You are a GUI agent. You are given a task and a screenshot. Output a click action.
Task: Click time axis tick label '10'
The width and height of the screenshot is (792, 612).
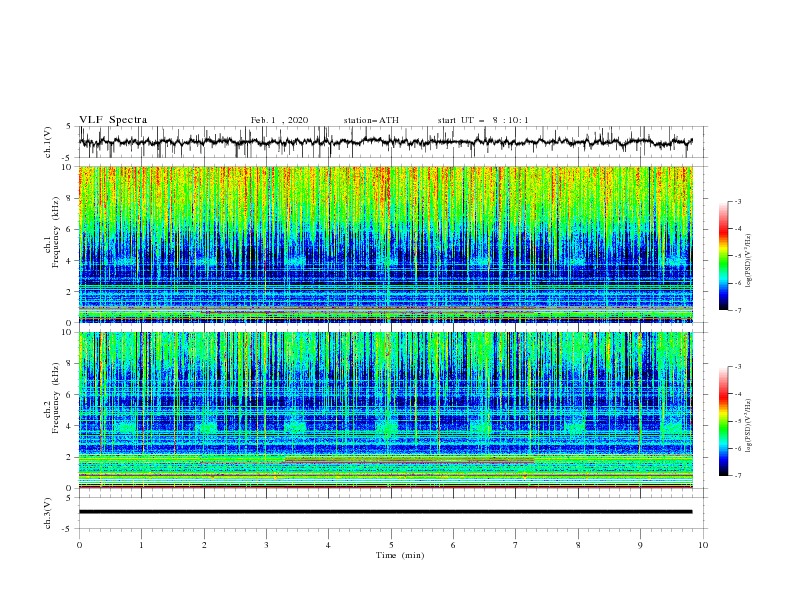(x=703, y=545)
